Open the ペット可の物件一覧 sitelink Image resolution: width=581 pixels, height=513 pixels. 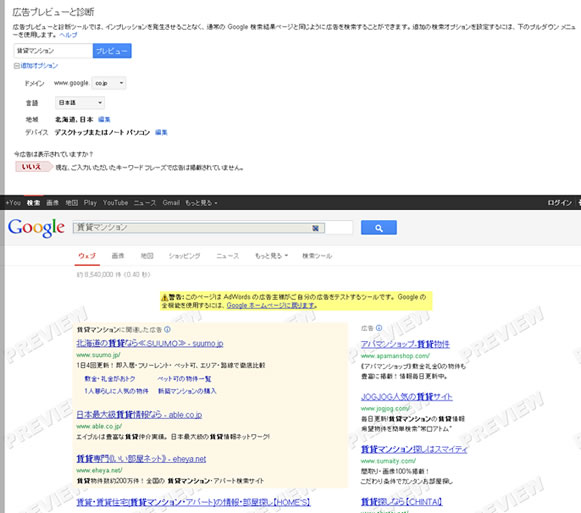pos(184,379)
